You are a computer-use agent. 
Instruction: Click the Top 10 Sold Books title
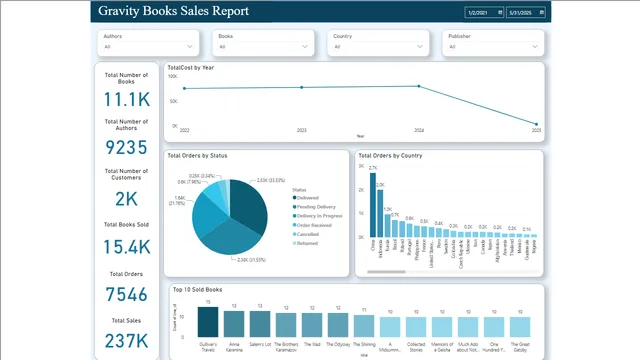[x=198, y=290]
